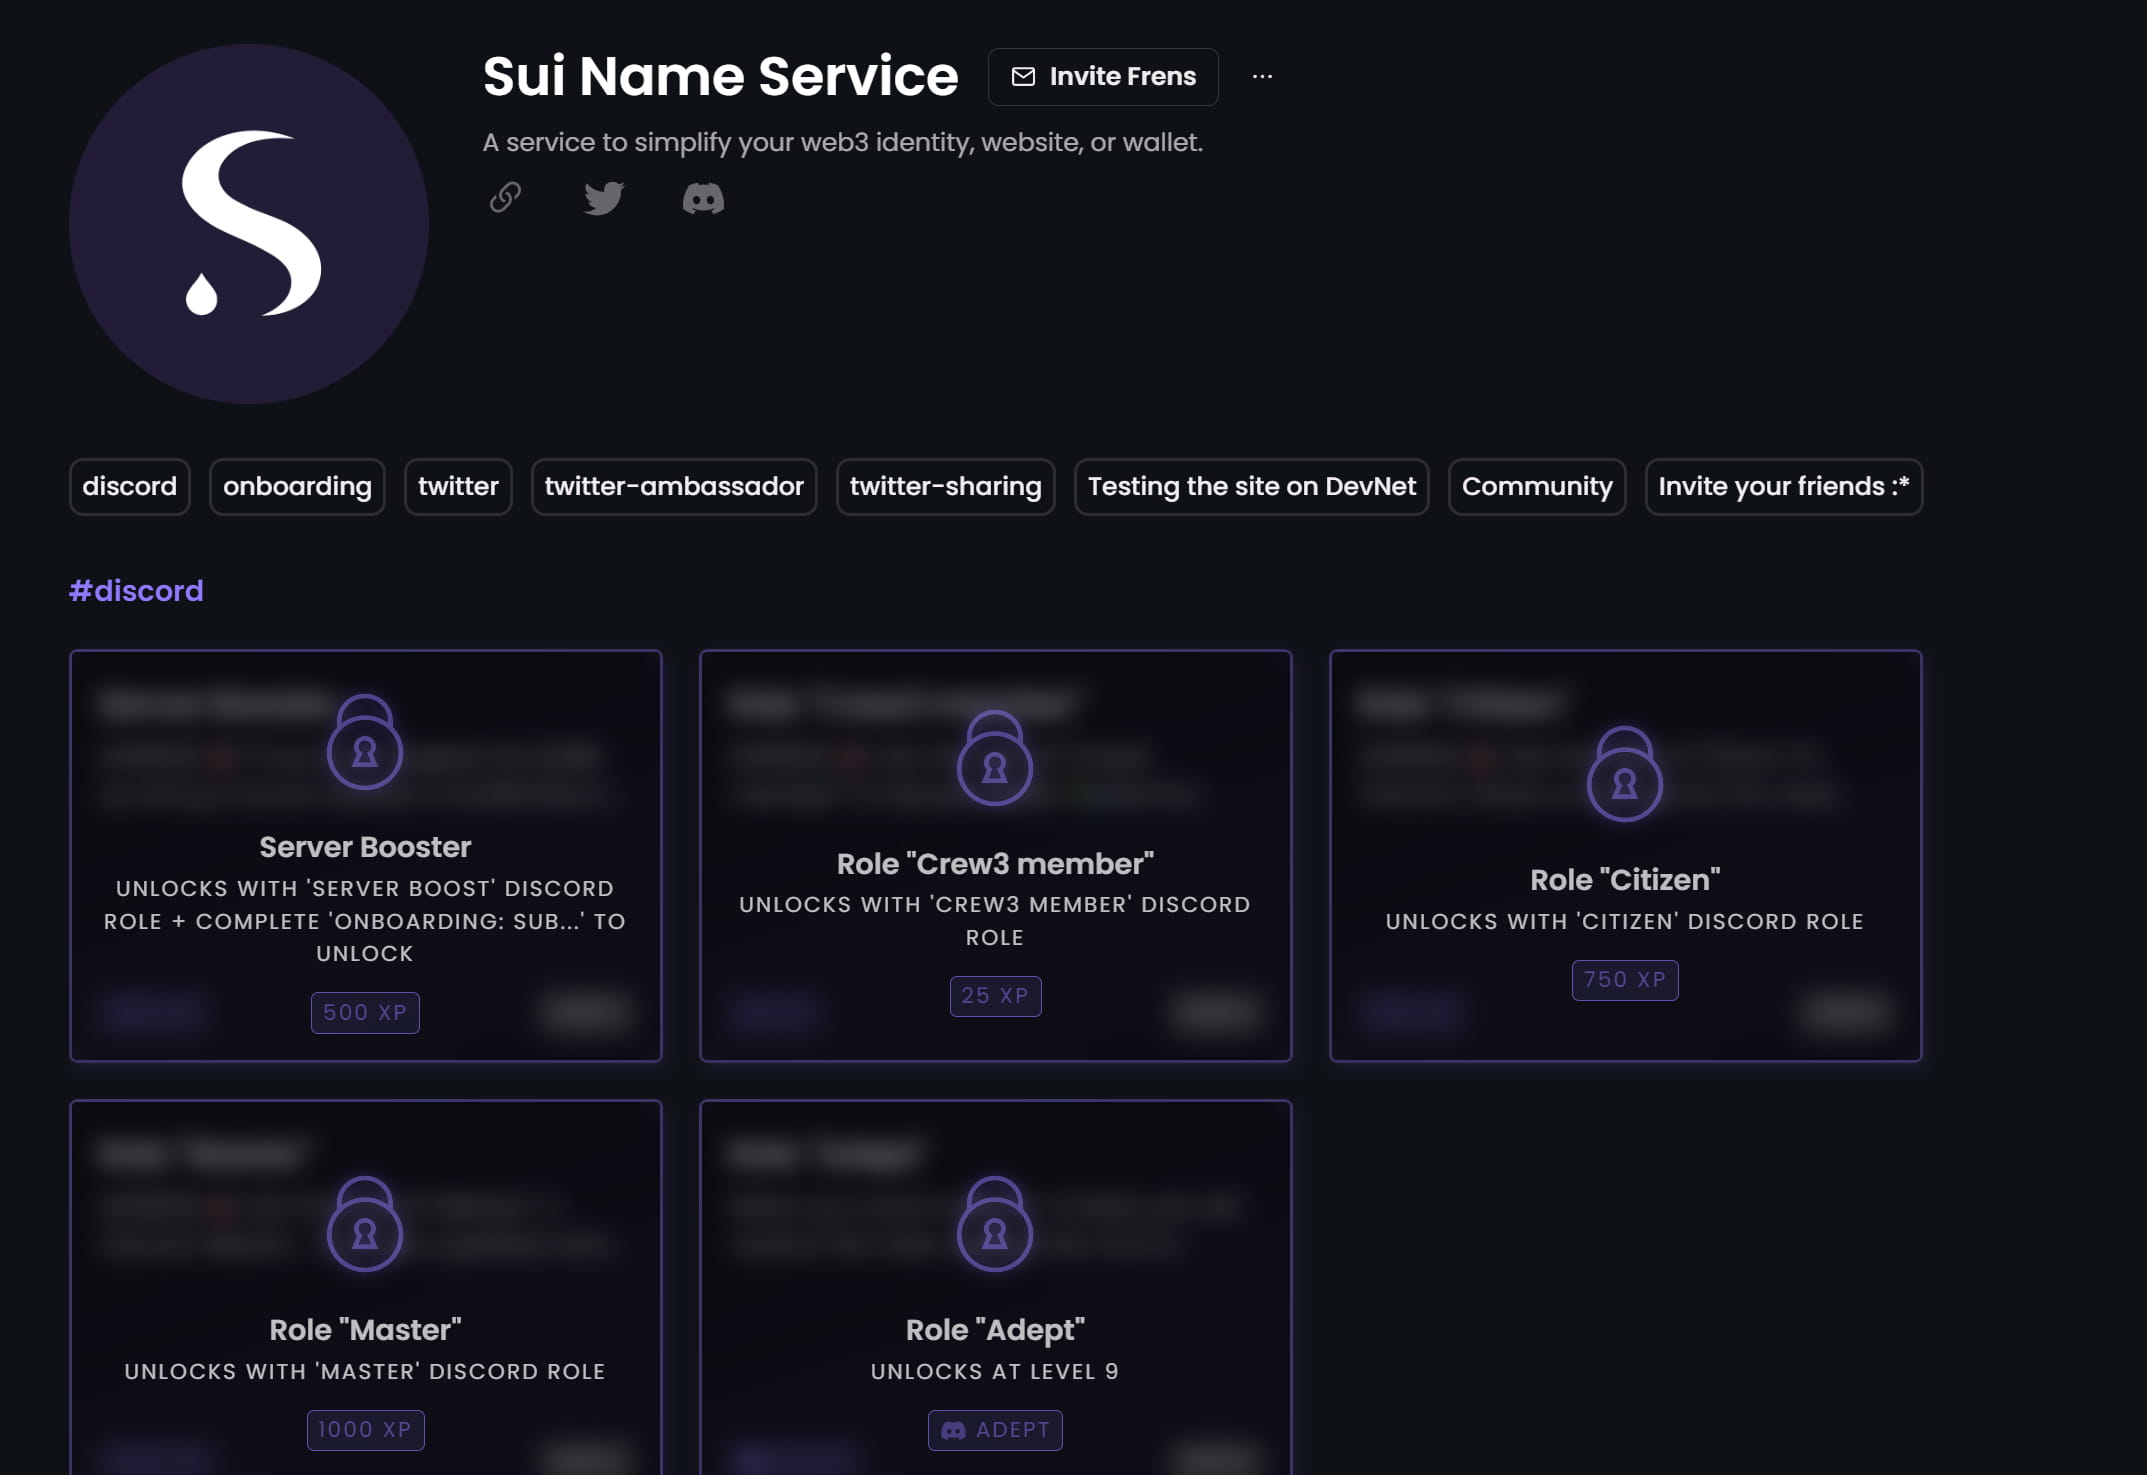Image resolution: width=2147 pixels, height=1475 pixels.
Task: Click the #discord section heading link
Action: coord(136,591)
